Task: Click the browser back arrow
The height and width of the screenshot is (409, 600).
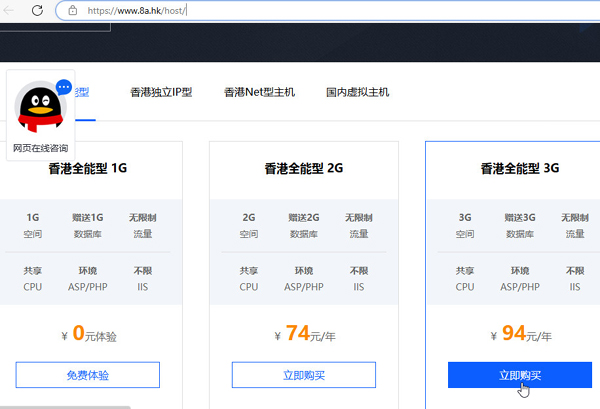Action: [x=8, y=10]
